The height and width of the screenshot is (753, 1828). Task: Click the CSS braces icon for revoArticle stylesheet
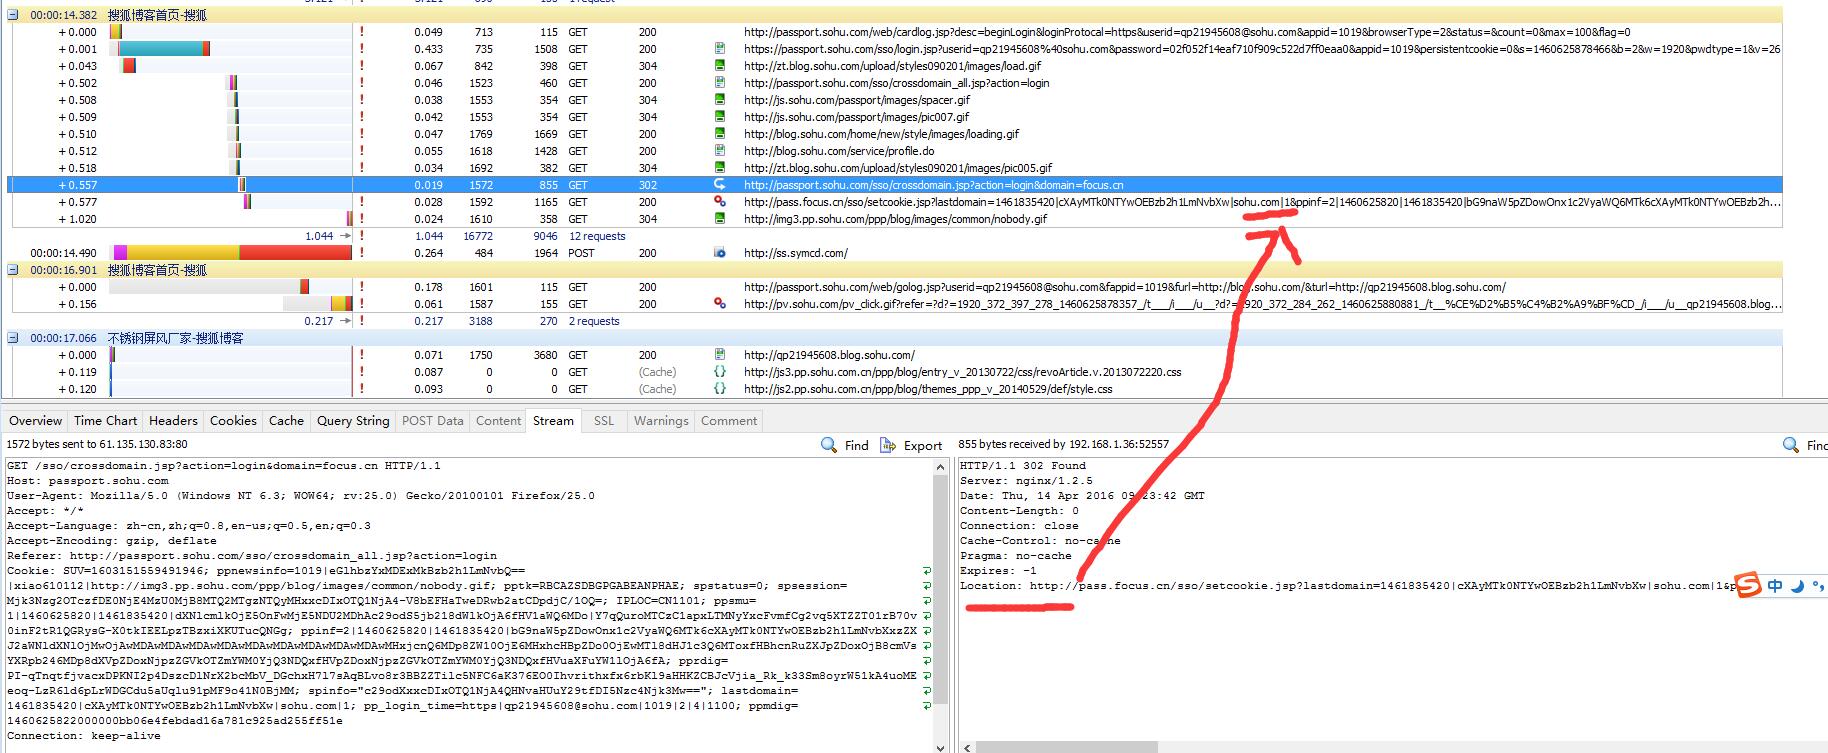719,372
